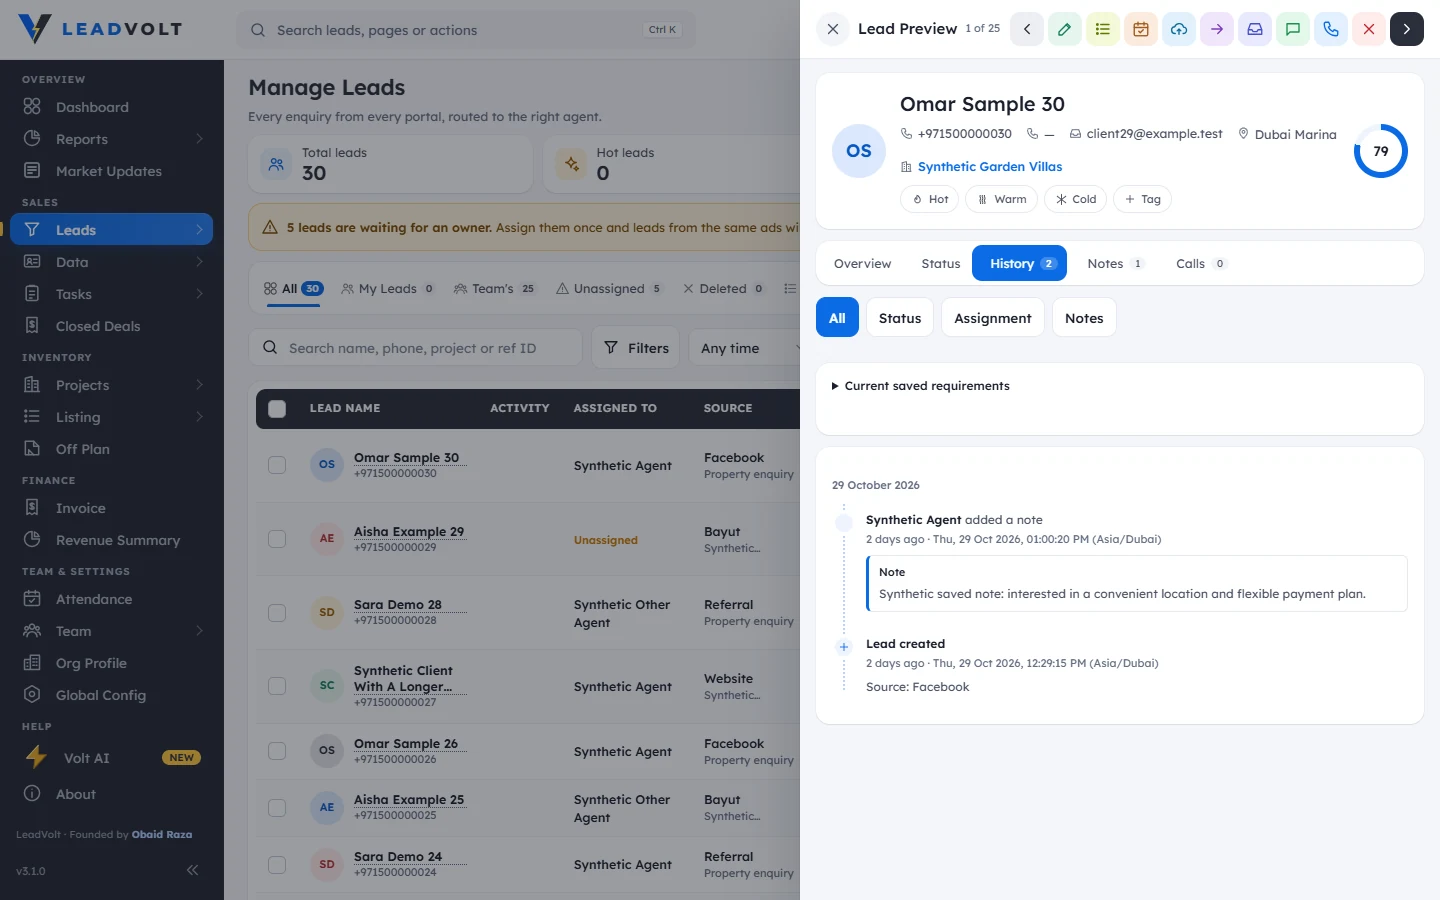Viewport: 1440px width, 900px height.
Task: Mark lead as Hot tag
Action: click(x=930, y=199)
